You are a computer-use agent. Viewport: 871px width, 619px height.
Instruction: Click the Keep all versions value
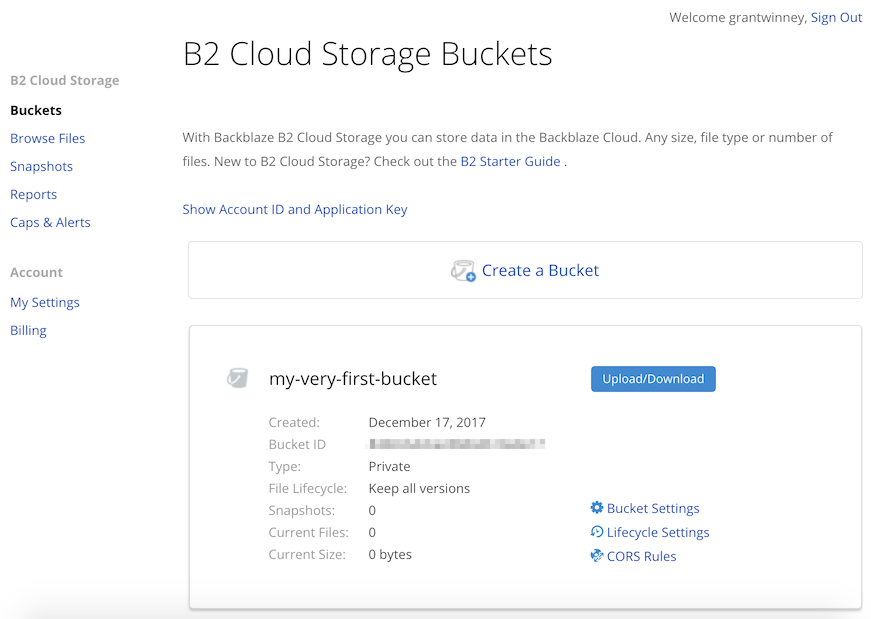[419, 488]
